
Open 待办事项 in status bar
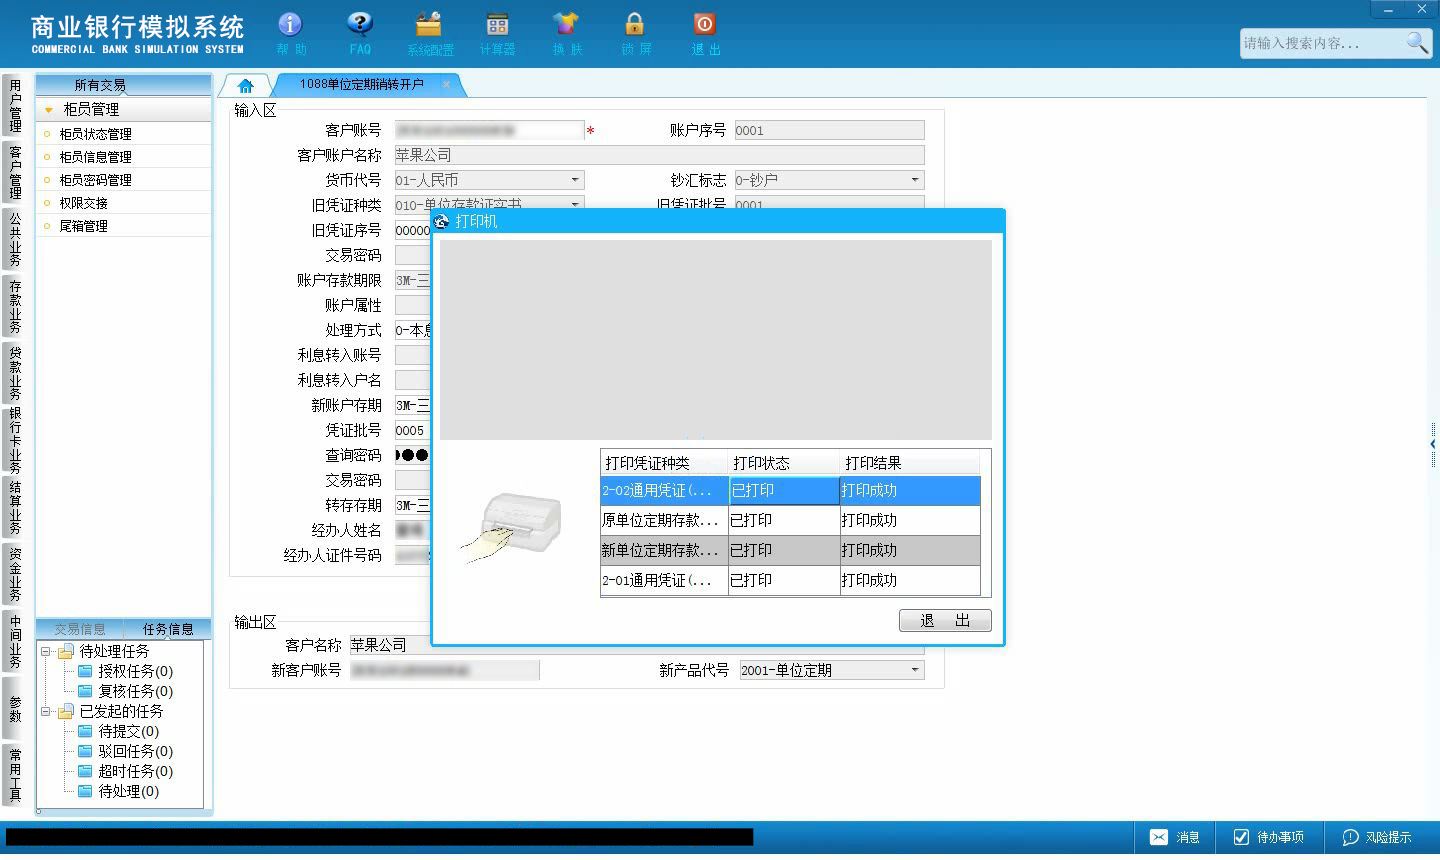pos(1268,837)
